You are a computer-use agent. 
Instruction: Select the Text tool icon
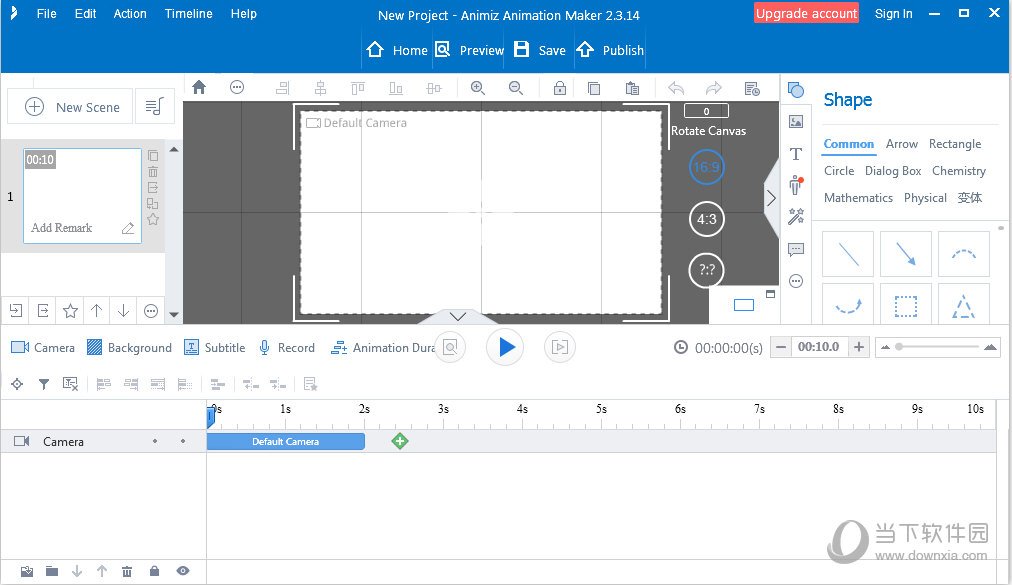796,154
